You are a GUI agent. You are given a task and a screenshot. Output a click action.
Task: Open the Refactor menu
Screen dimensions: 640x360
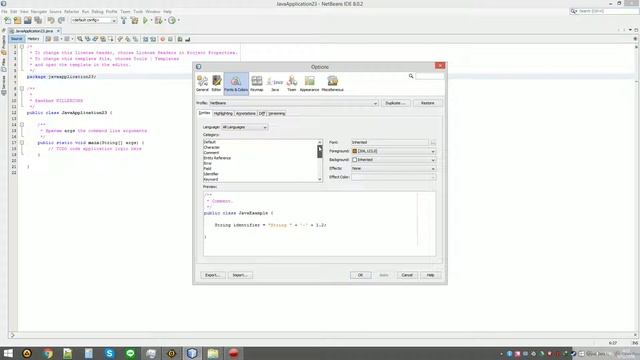(71, 11)
